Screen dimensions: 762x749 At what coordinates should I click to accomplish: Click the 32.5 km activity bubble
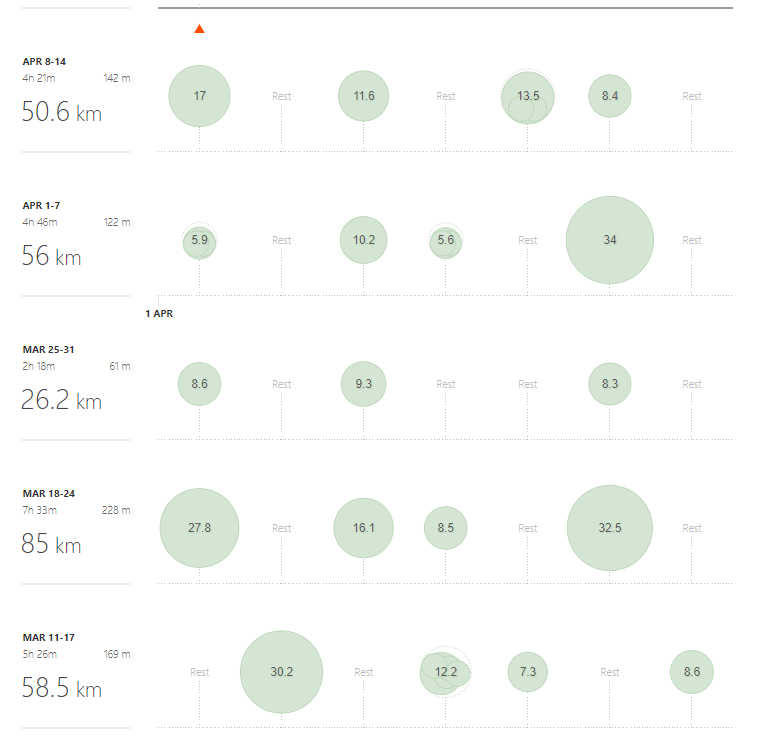coord(610,528)
